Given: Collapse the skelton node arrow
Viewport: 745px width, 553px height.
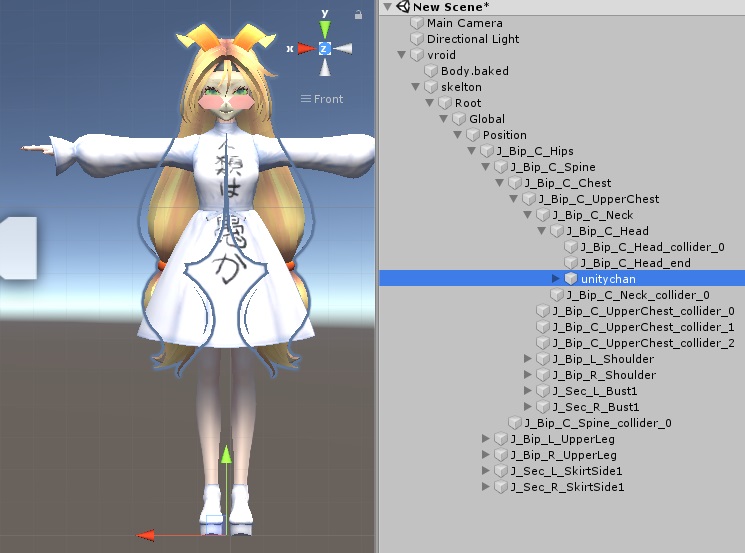Looking at the screenshot, I should coord(416,87).
